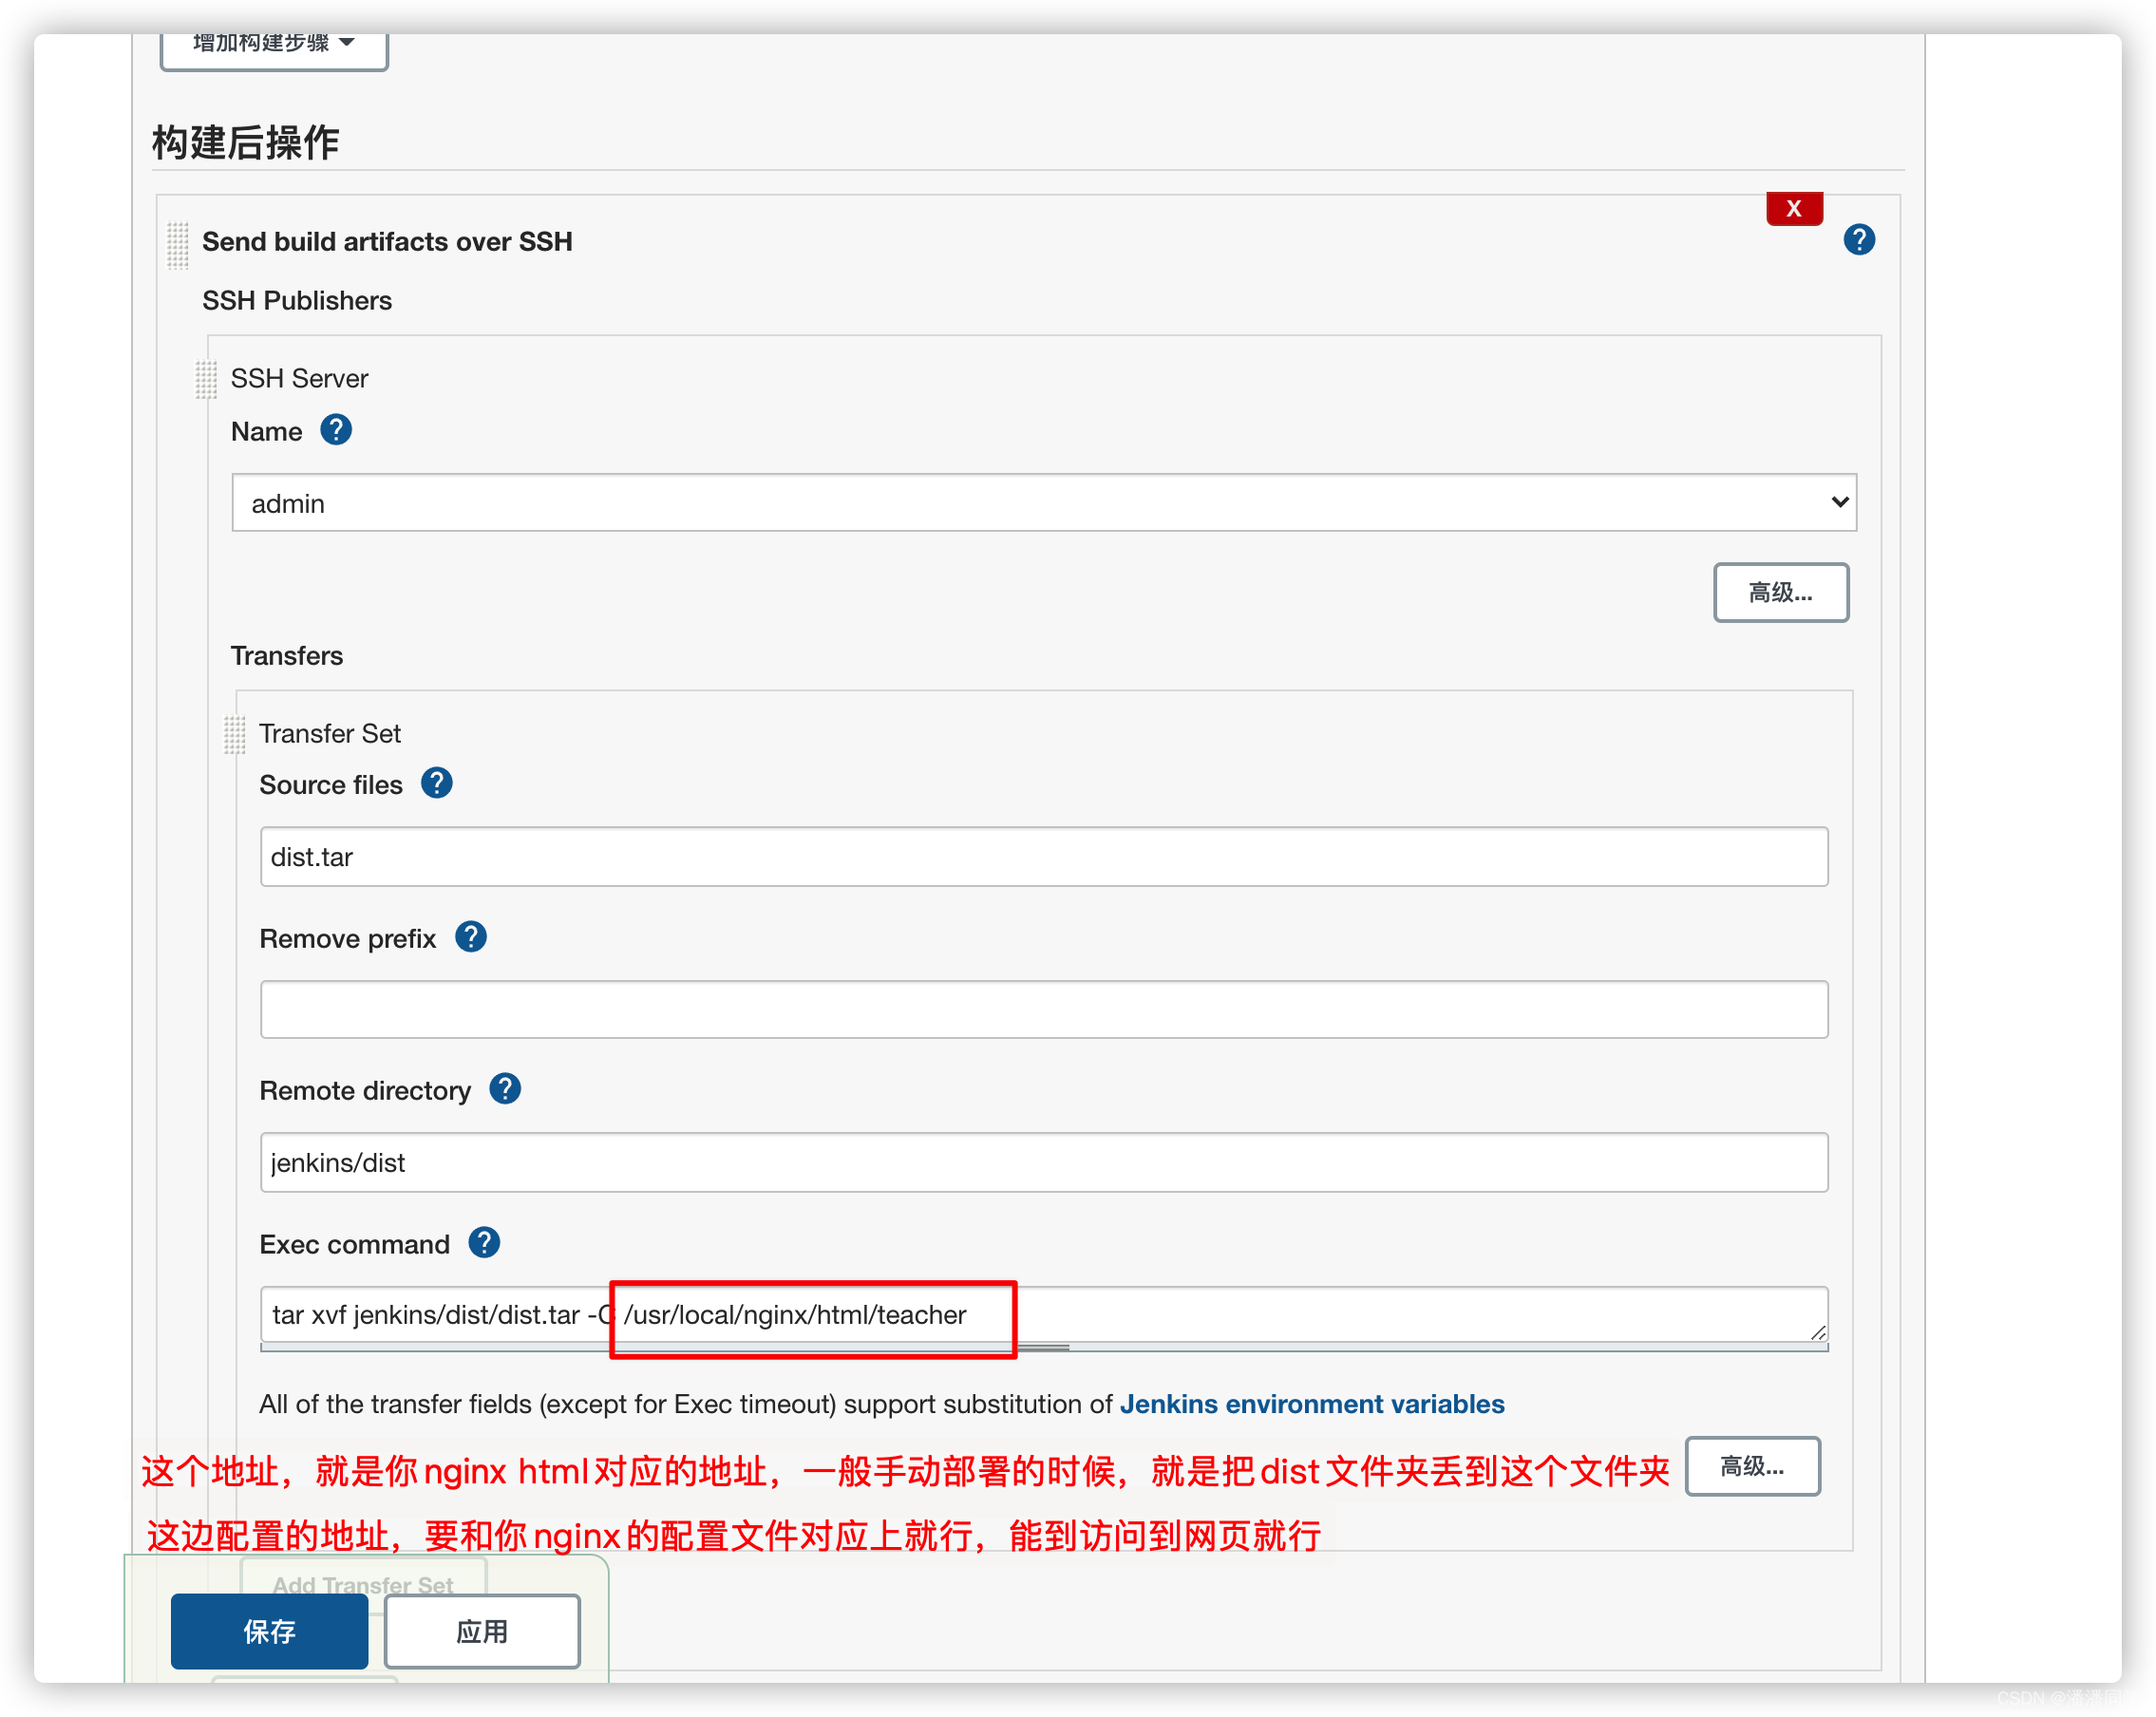The height and width of the screenshot is (1717, 2156).
Task: Open help for SSH Server Name
Action: [x=335, y=430]
